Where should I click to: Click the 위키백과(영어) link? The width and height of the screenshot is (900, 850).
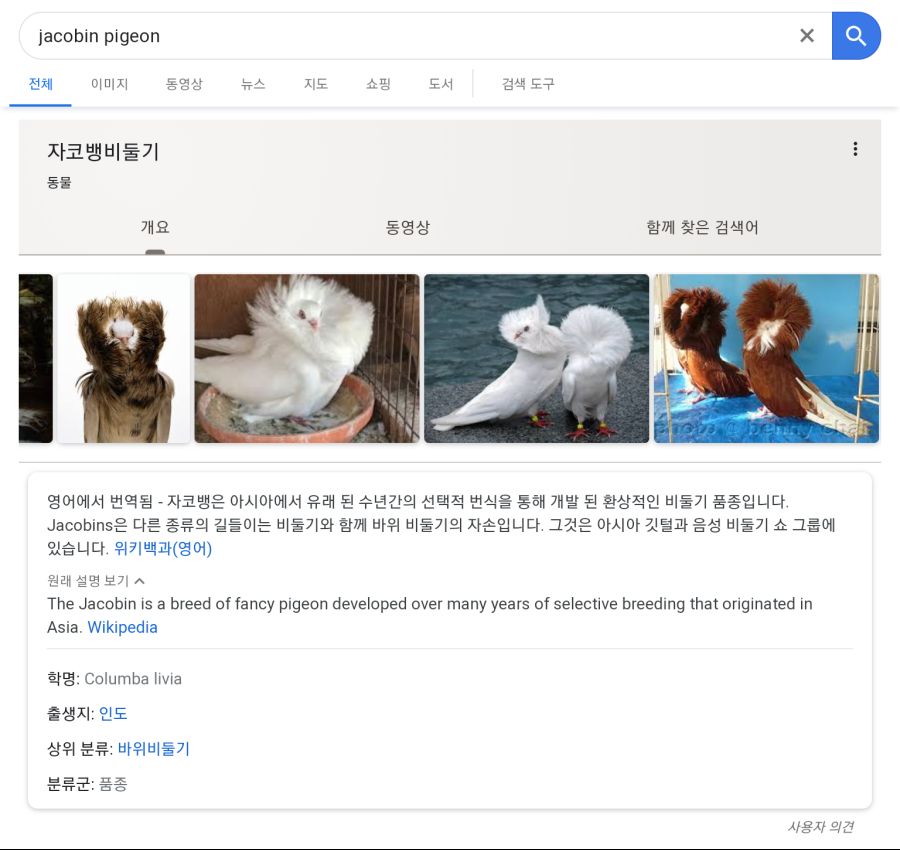pyautogui.click(x=163, y=548)
